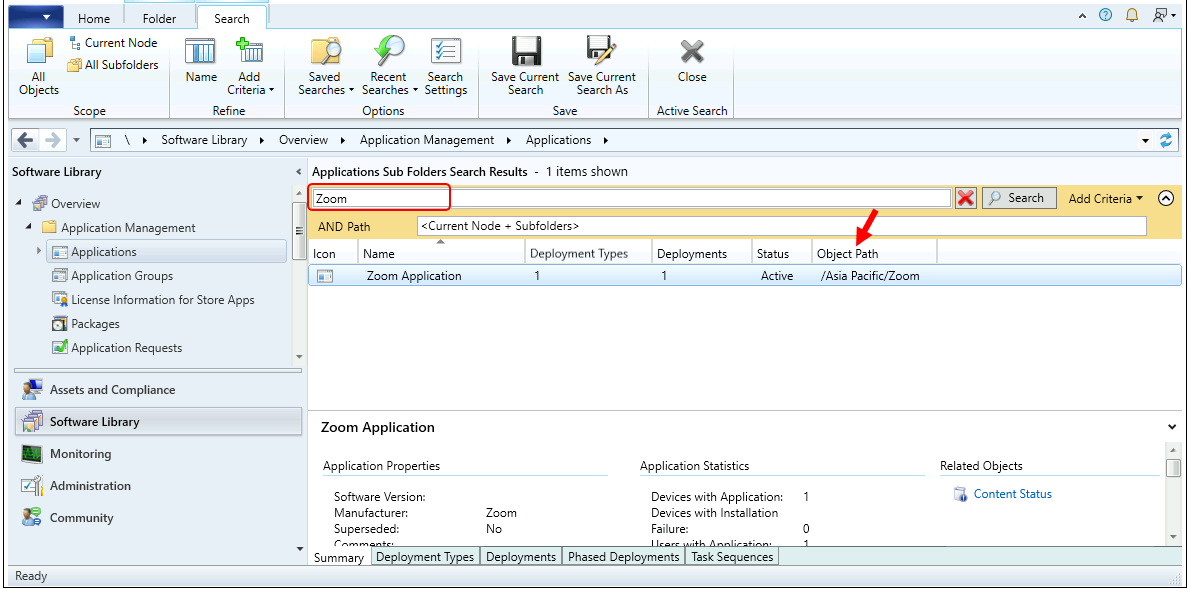1190x592 pixels.
Task: Click the Search button
Action: point(1019,198)
